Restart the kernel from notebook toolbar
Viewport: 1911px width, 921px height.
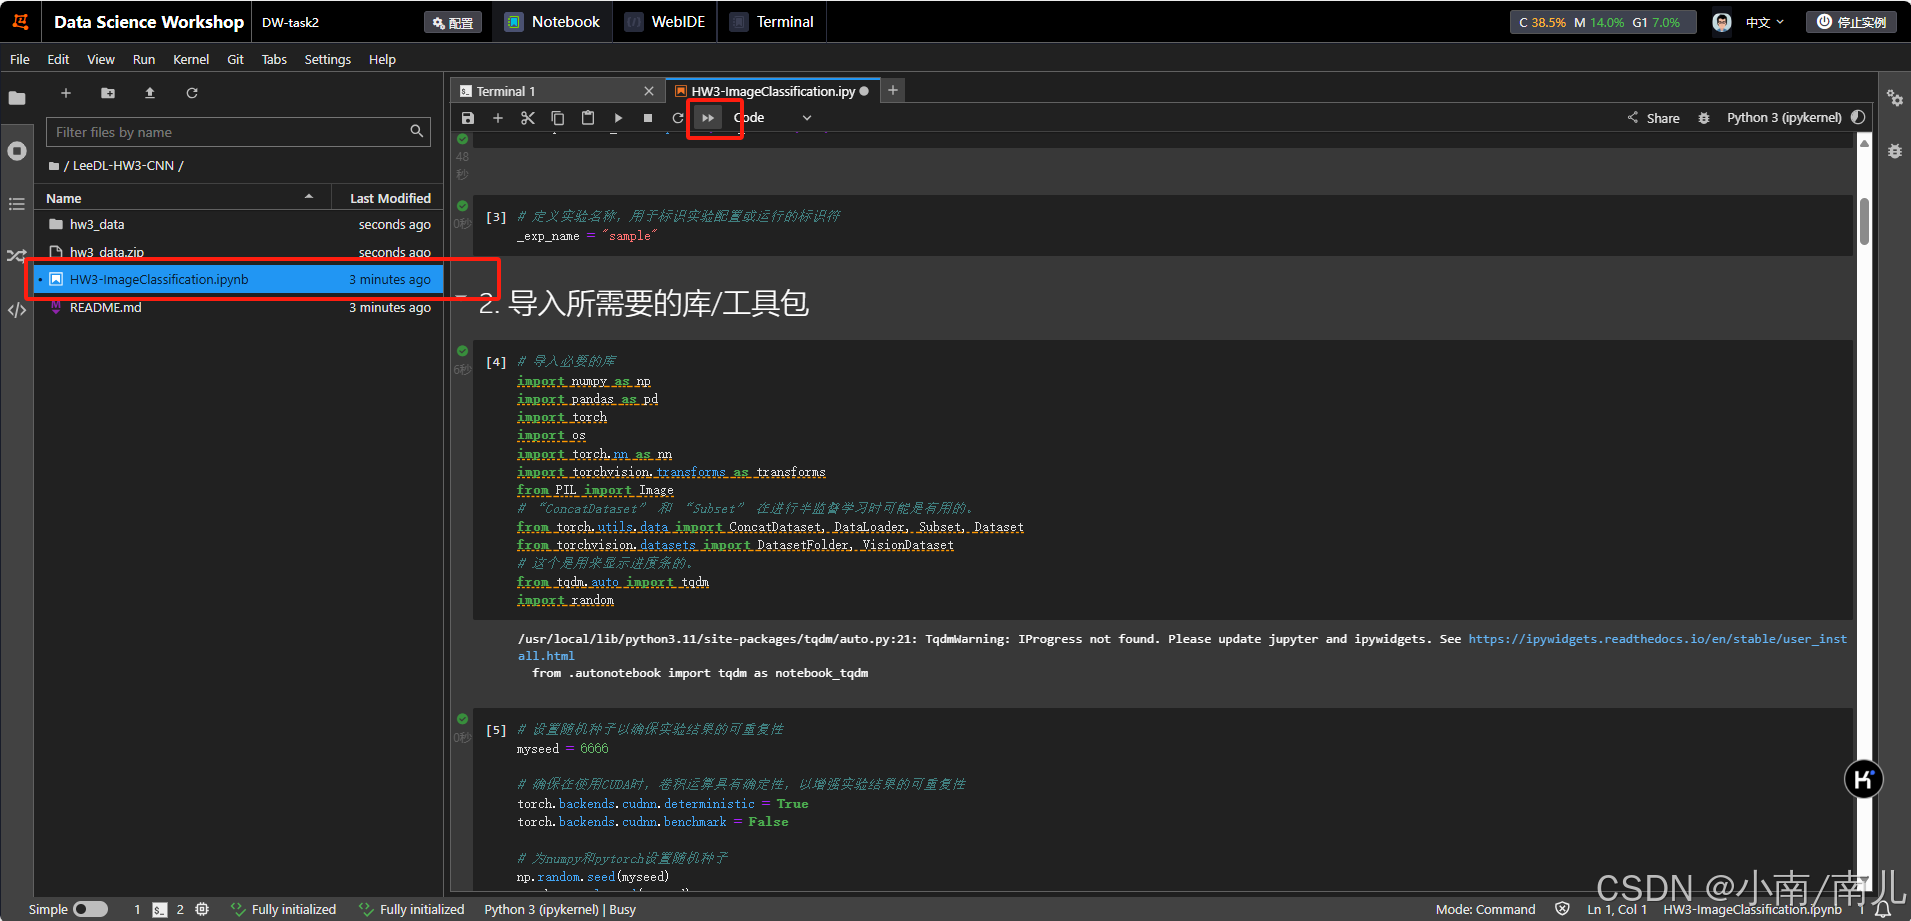[x=678, y=118]
